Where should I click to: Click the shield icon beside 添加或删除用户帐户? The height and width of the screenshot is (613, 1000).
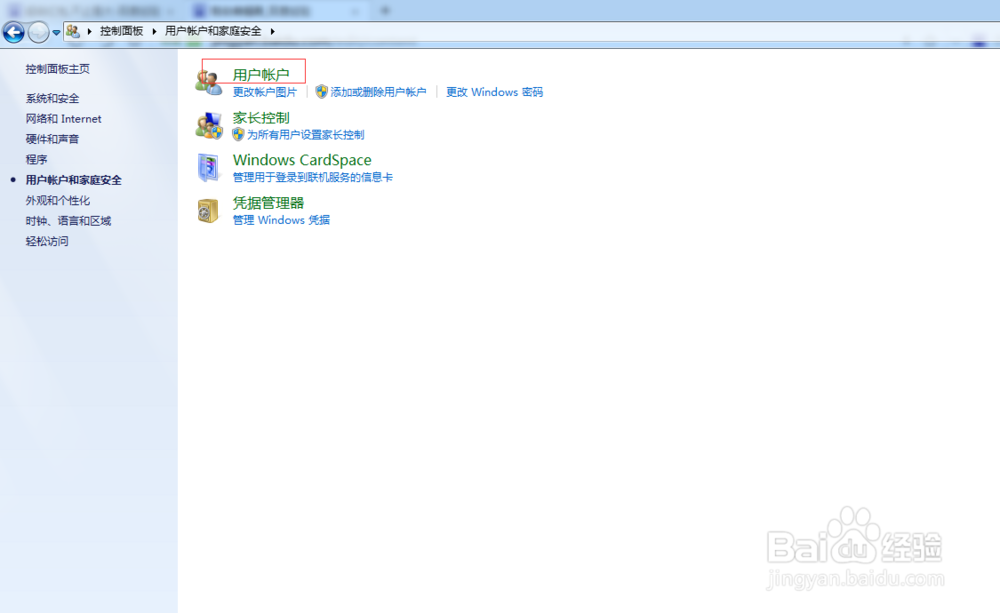point(321,92)
